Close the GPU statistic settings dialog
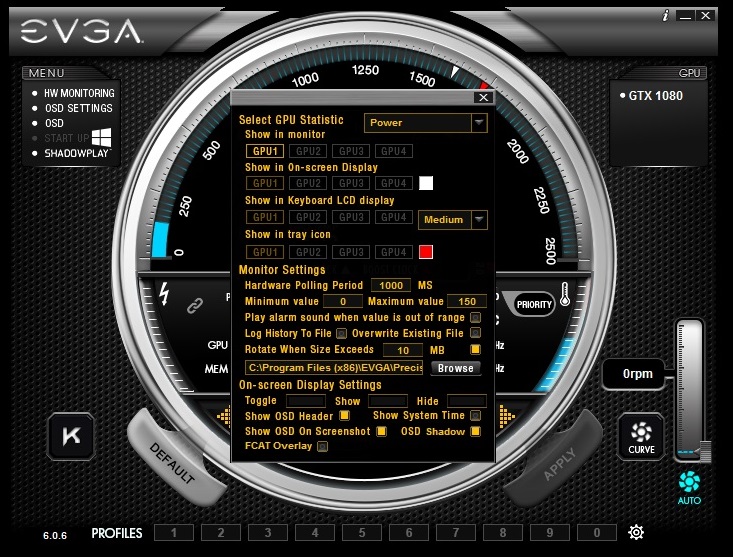 483,98
